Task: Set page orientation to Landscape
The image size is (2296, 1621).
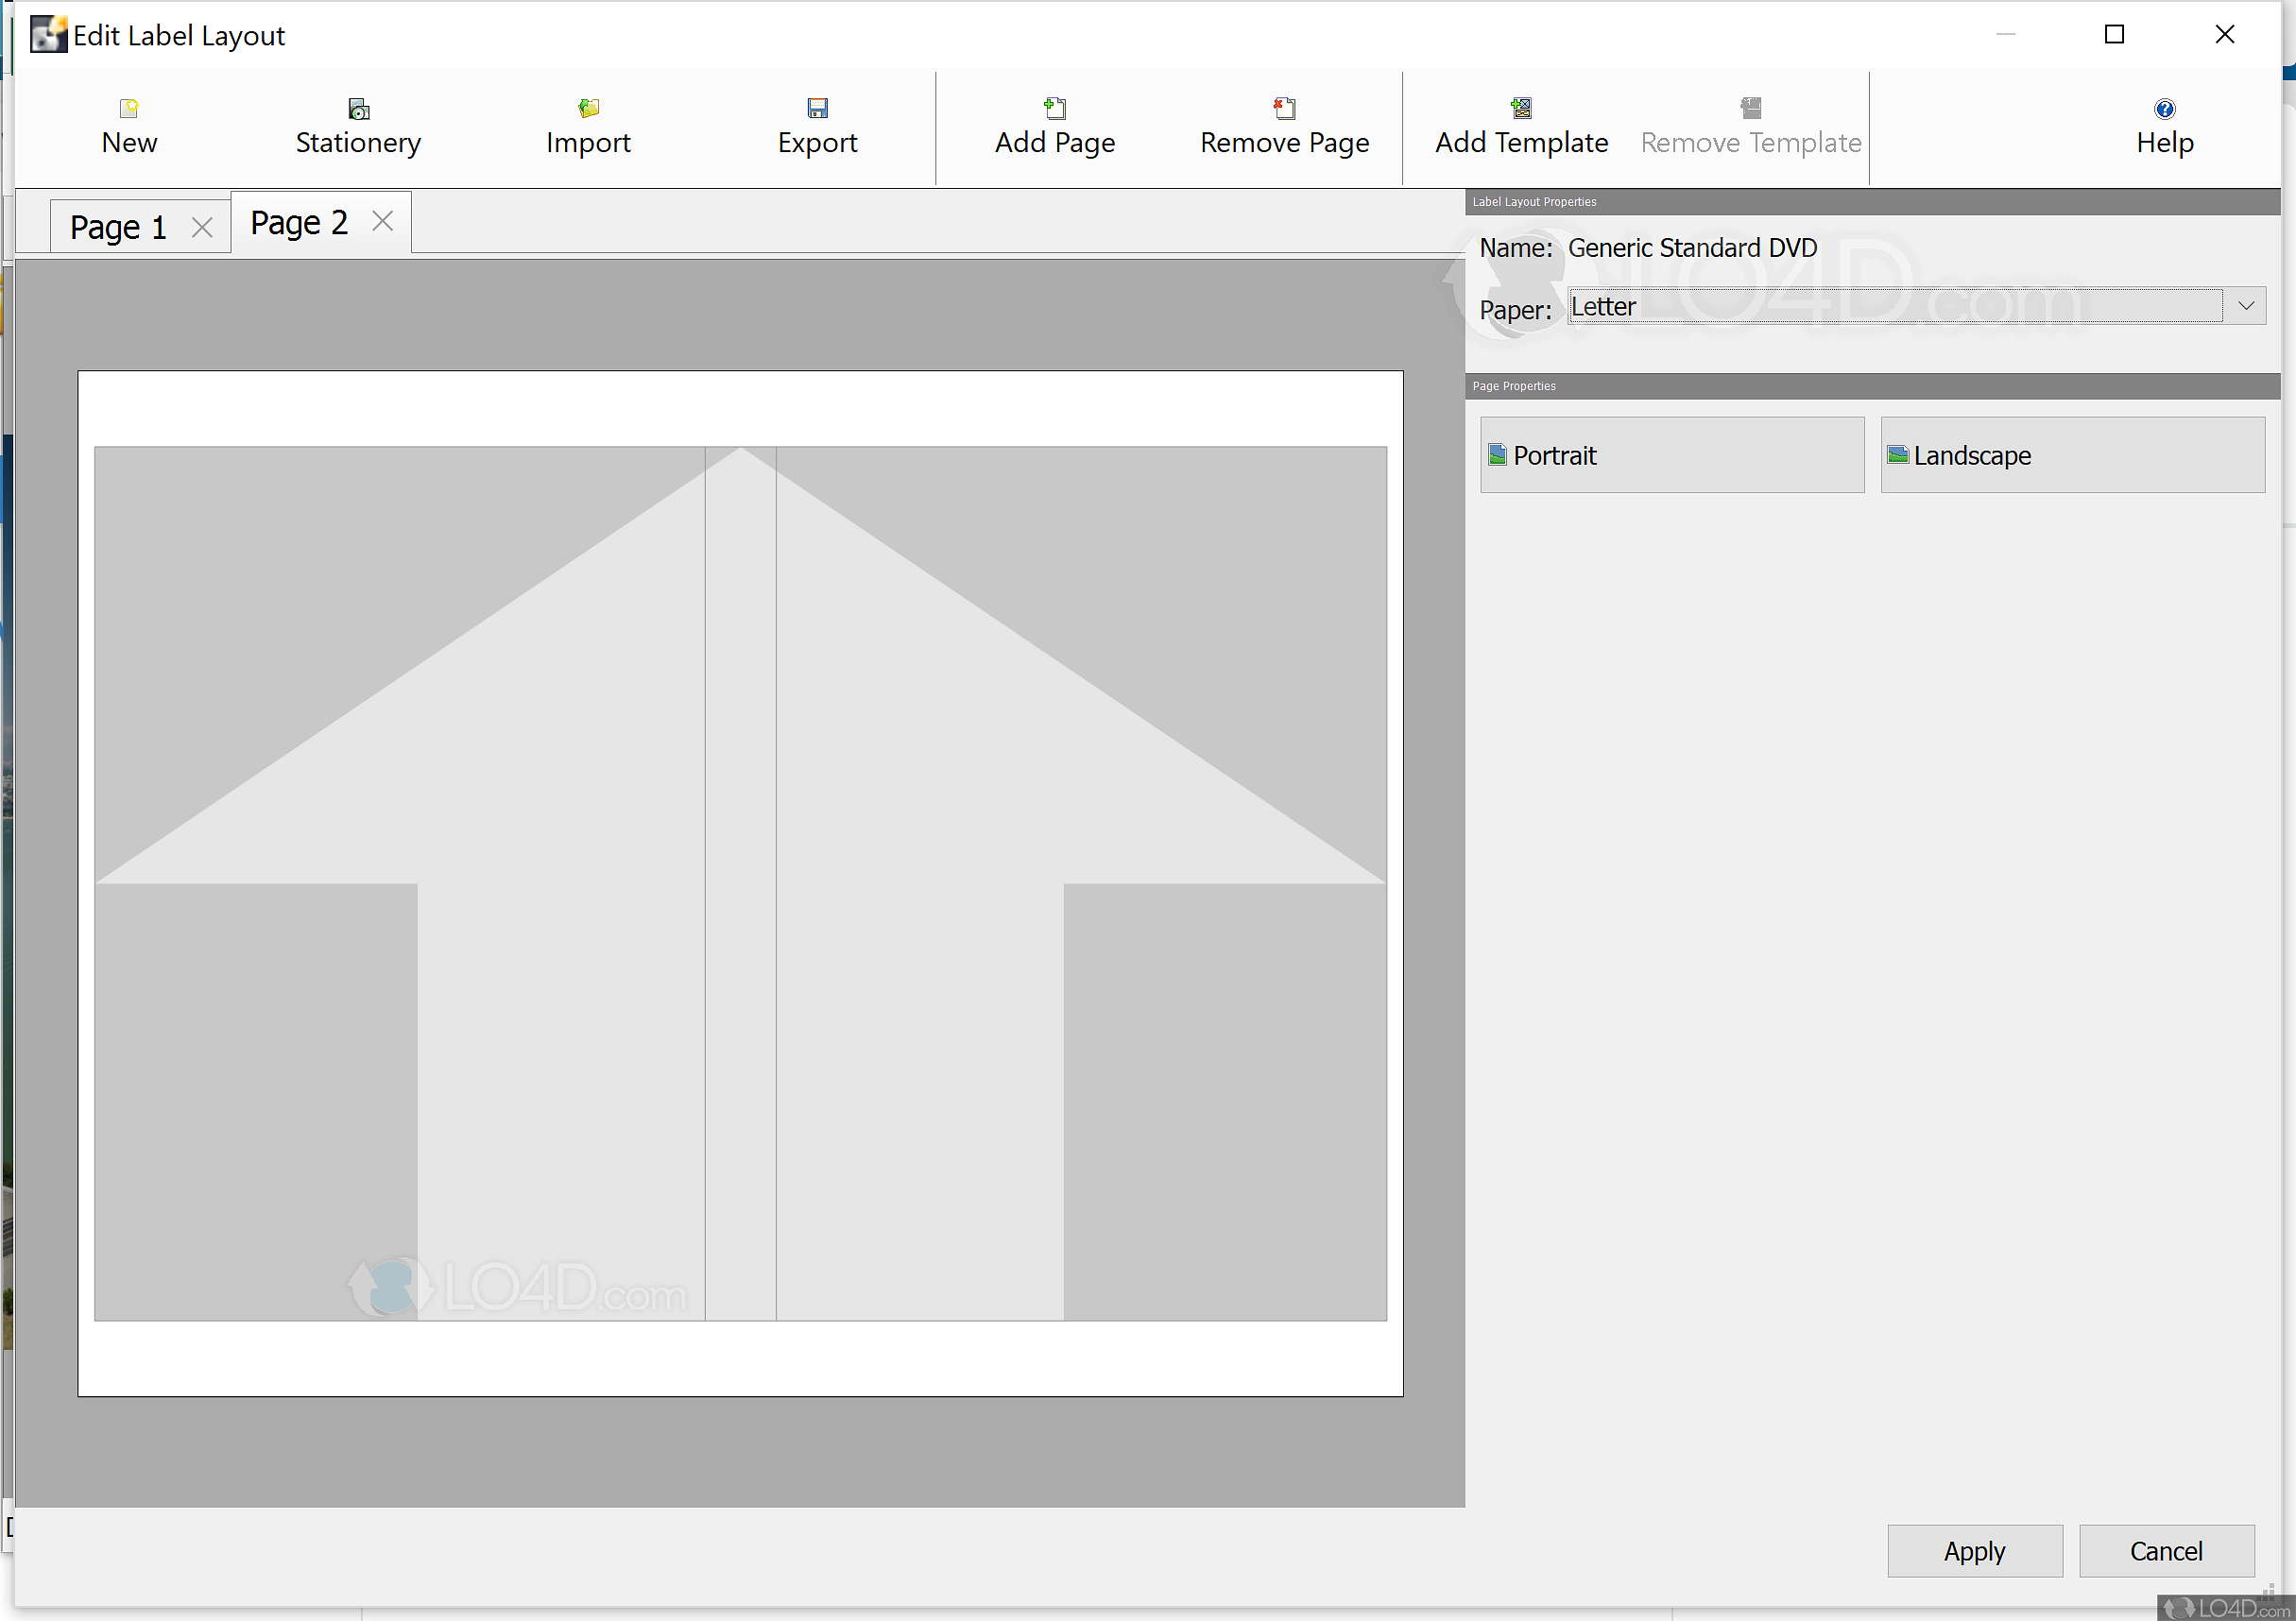Action: coord(2071,455)
